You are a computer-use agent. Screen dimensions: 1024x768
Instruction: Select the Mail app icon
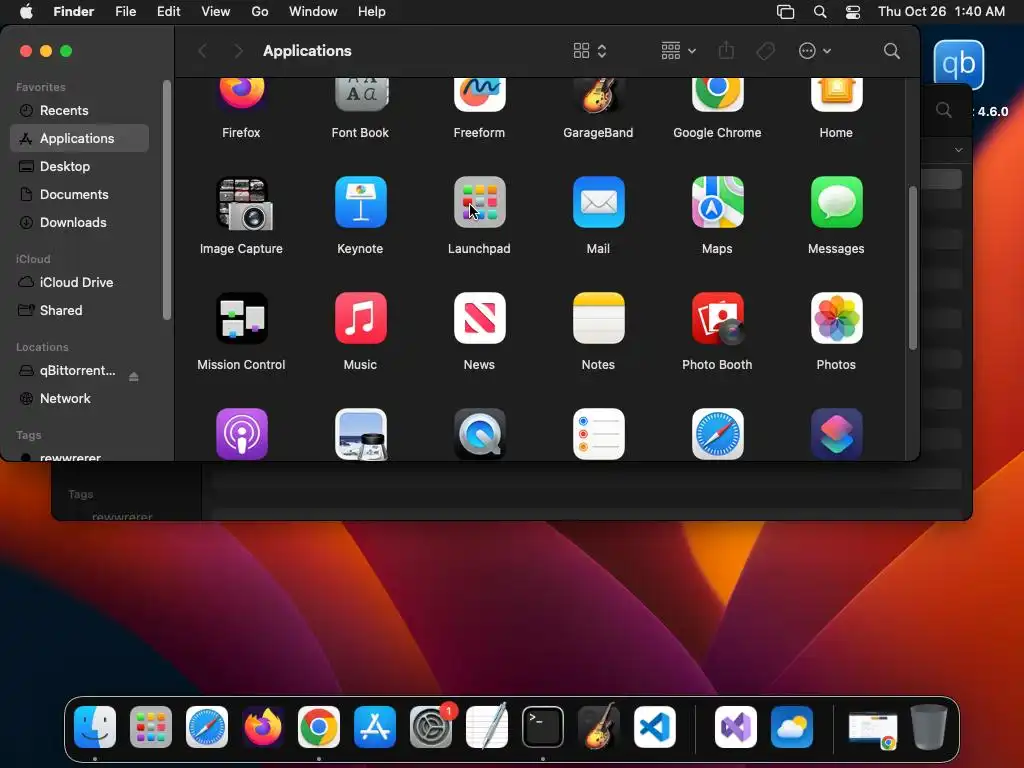(x=598, y=202)
